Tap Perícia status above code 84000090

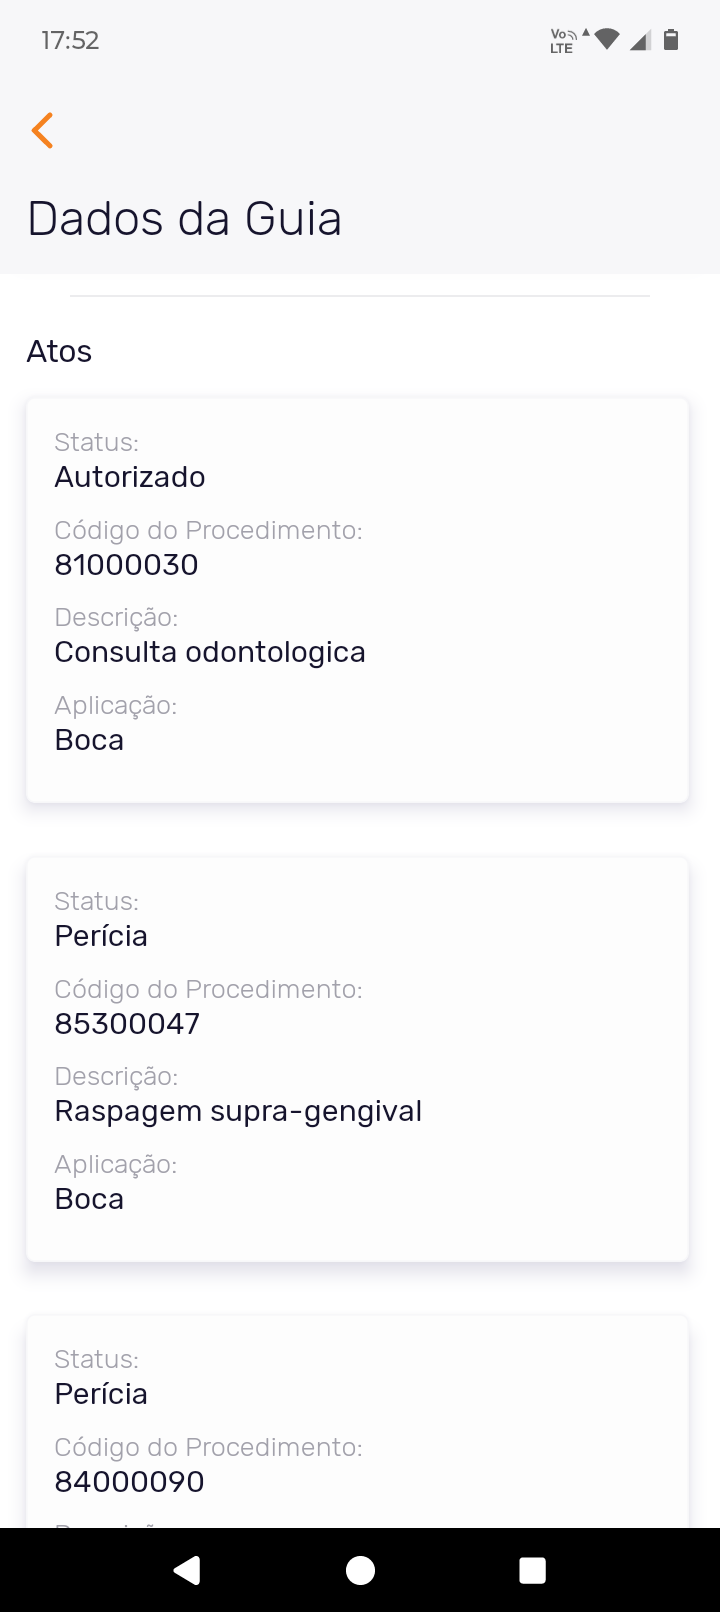[101, 1394]
